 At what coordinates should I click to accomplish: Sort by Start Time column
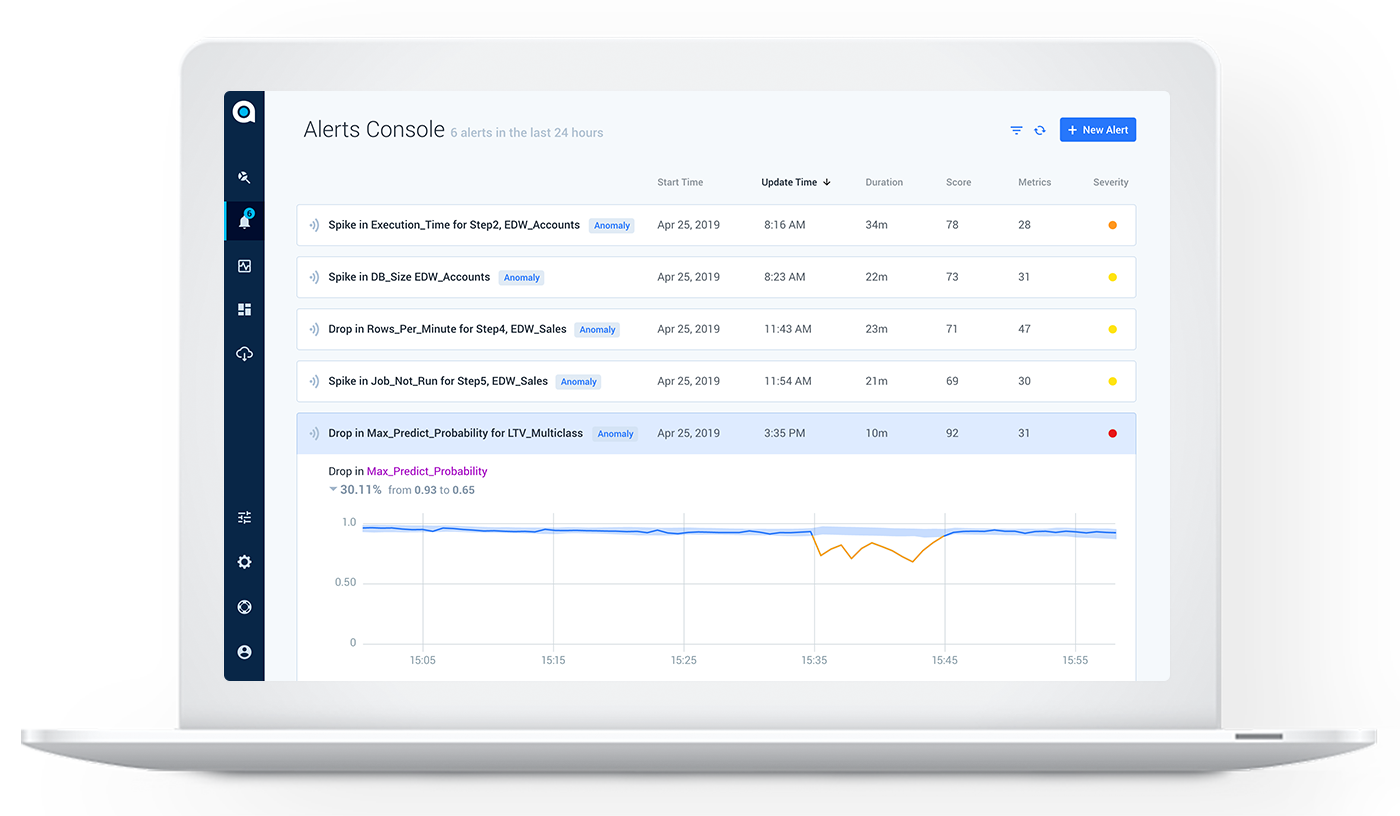680,182
